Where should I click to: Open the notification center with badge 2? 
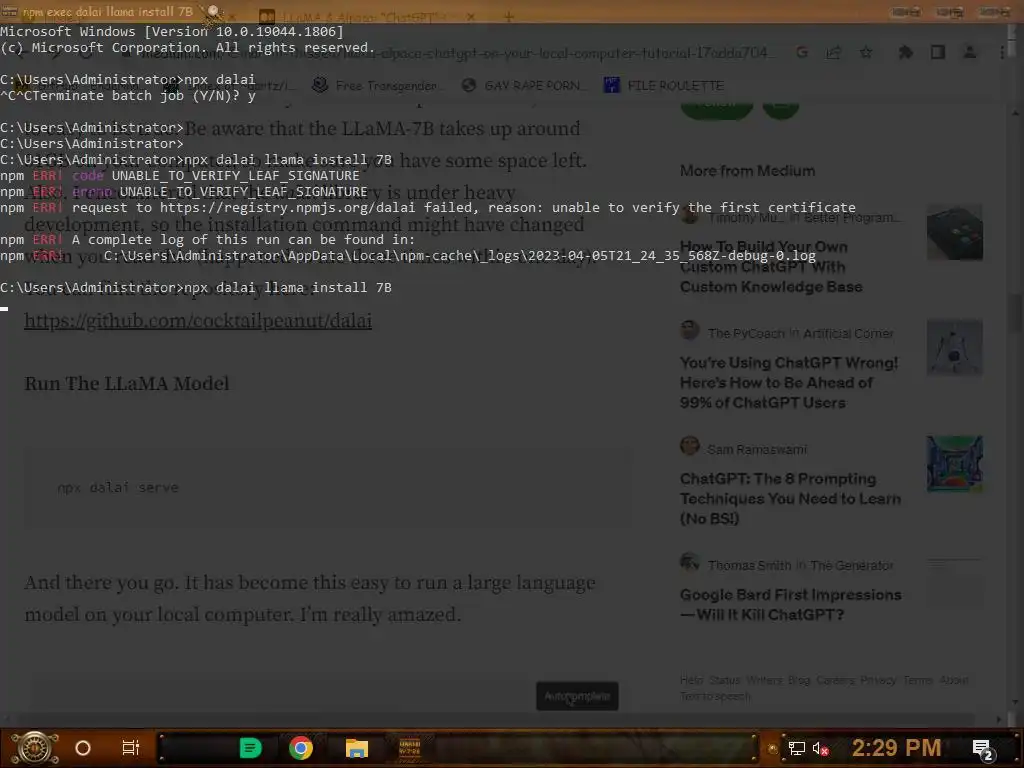982,749
